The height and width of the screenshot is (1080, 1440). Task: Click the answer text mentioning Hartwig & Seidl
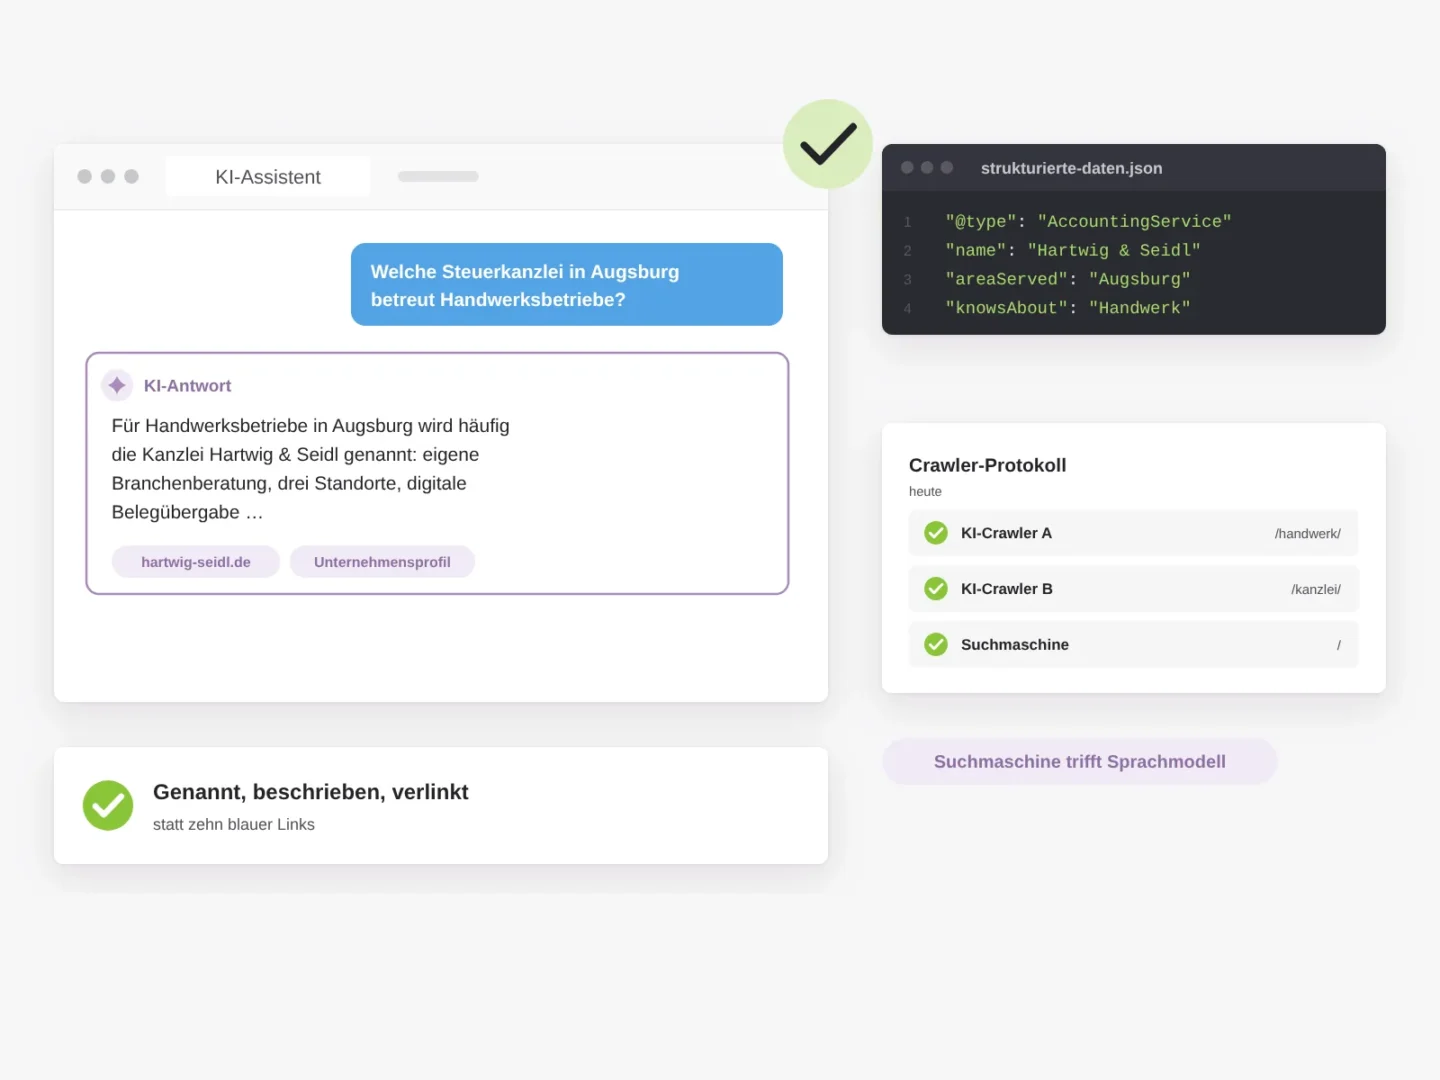coord(311,469)
